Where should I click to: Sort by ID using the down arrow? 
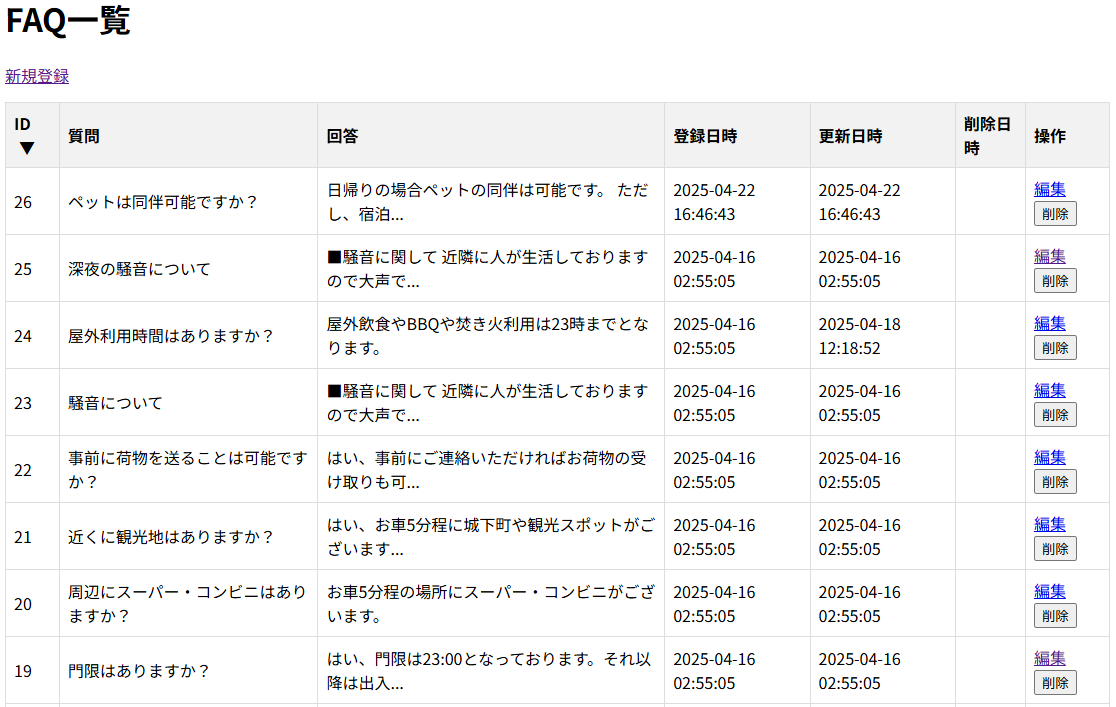coord(26,148)
